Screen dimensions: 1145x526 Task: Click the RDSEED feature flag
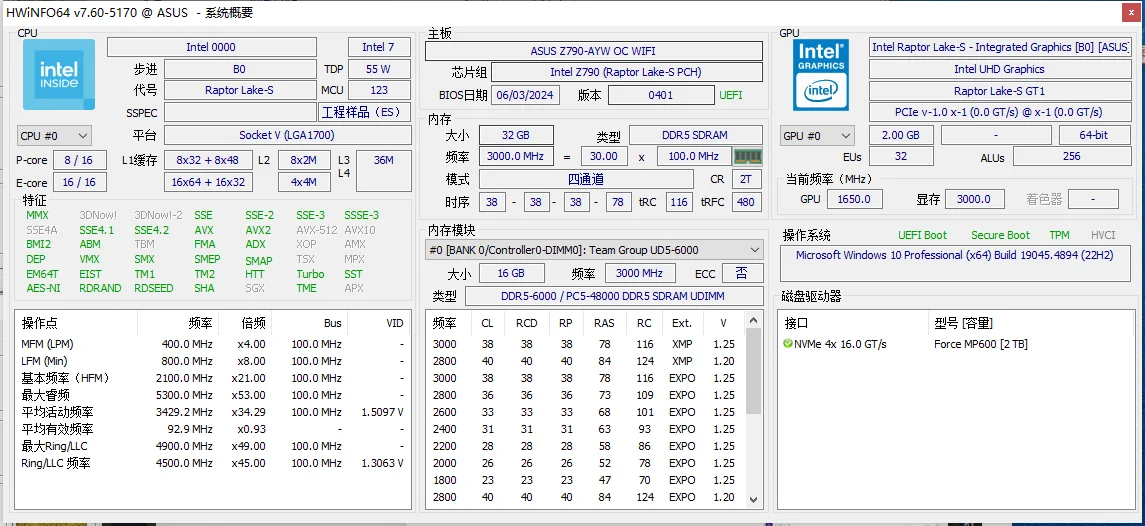point(153,289)
